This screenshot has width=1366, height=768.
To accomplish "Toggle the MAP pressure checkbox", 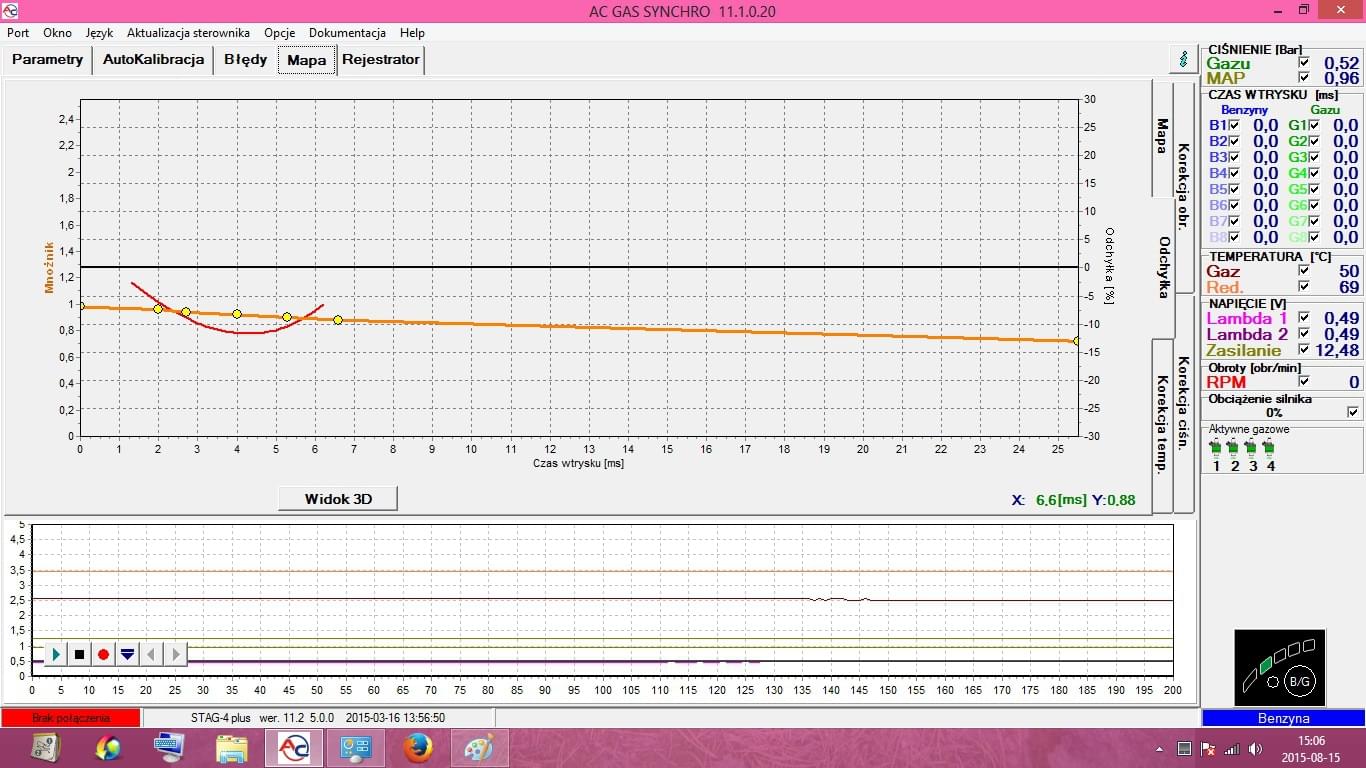I will 1303,78.
